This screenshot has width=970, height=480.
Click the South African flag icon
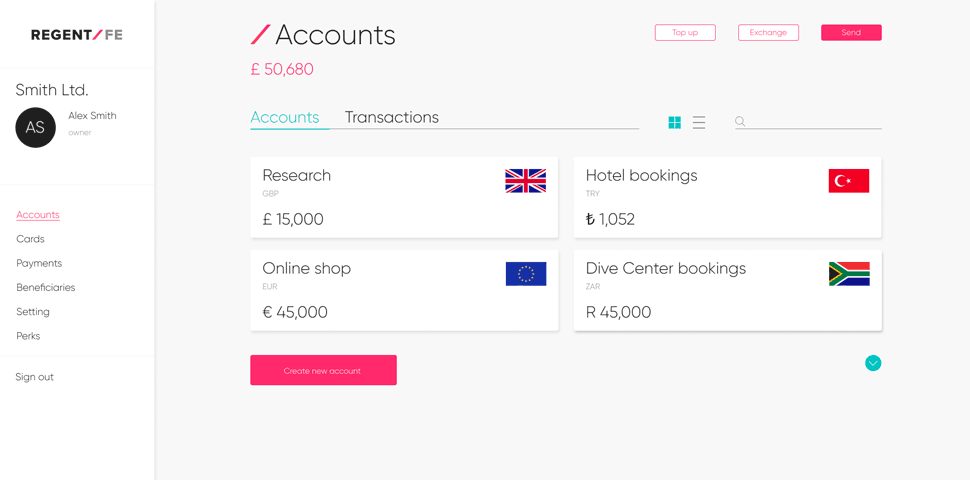tap(849, 273)
